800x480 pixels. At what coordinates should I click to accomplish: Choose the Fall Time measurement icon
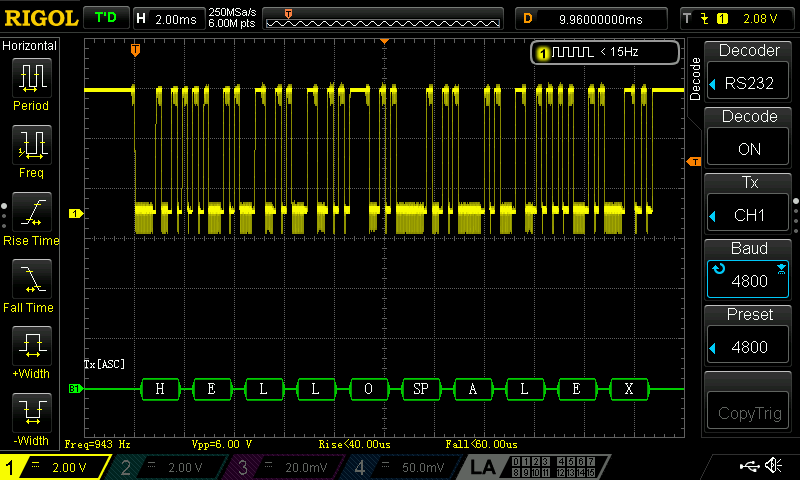[32, 279]
